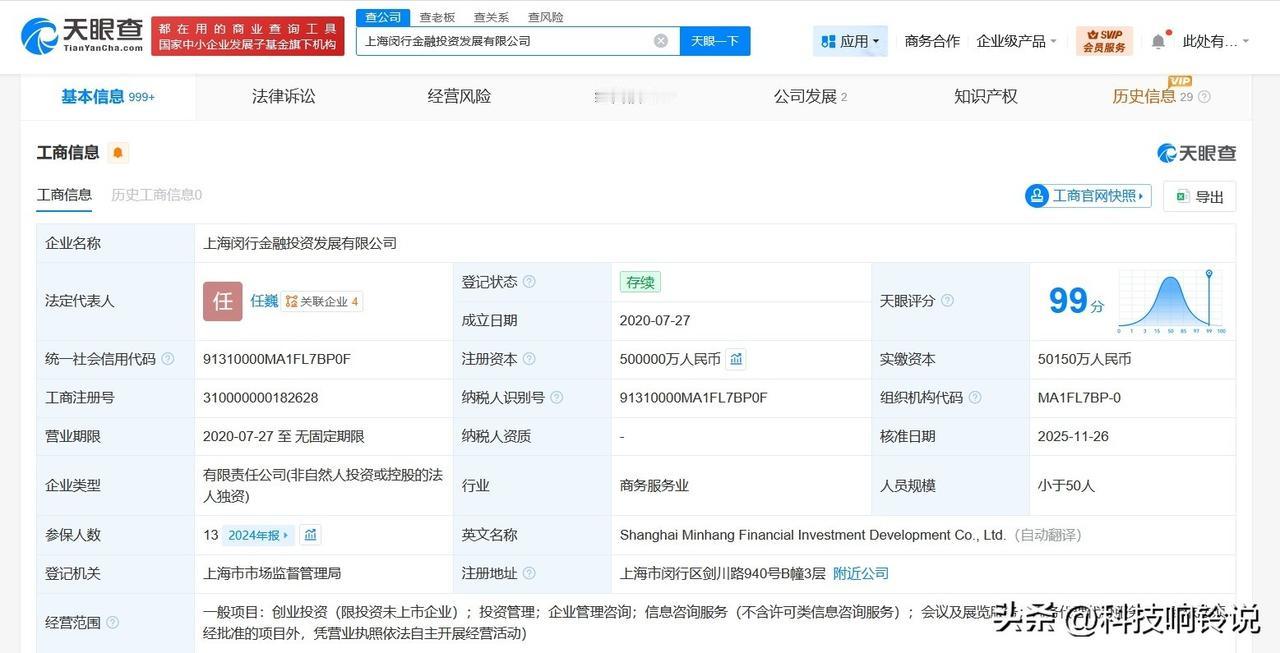Viewport: 1280px width, 653px height.
Task: Select 营业期限 value 2020-07-27 至 无固定期限
Action: coord(284,437)
